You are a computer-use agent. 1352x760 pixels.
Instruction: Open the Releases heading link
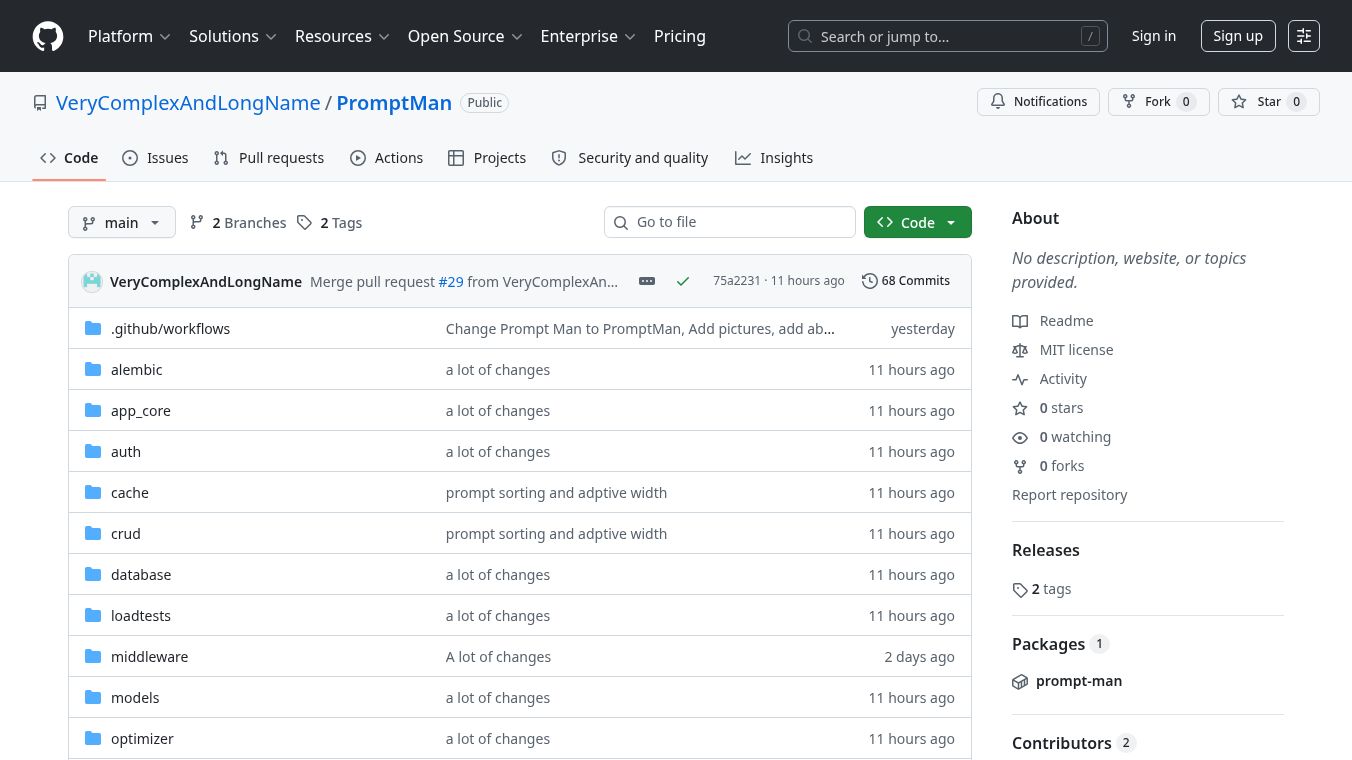tap(1046, 550)
